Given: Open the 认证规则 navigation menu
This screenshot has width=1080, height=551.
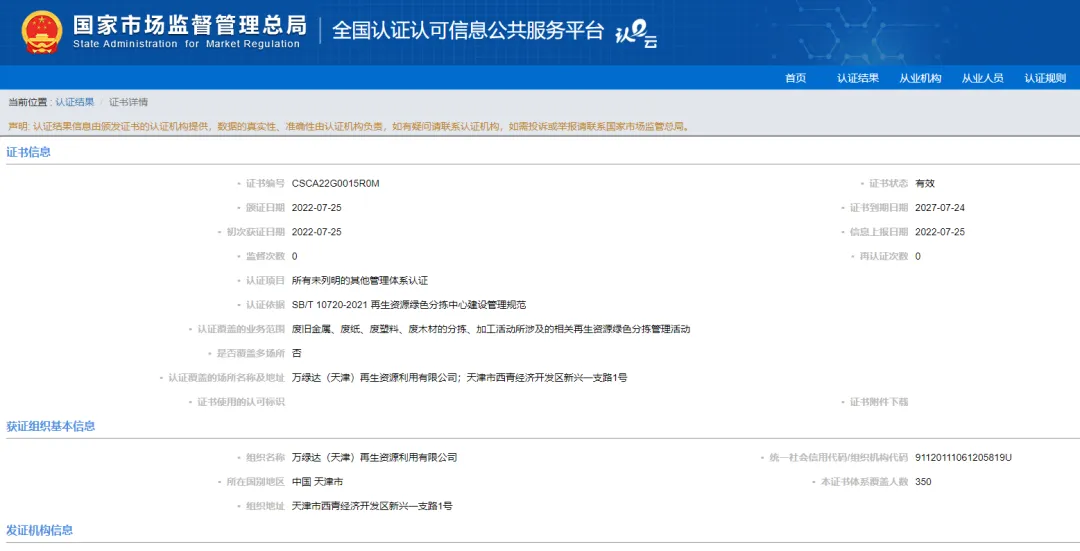Looking at the screenshot, I should [1045, 78].
